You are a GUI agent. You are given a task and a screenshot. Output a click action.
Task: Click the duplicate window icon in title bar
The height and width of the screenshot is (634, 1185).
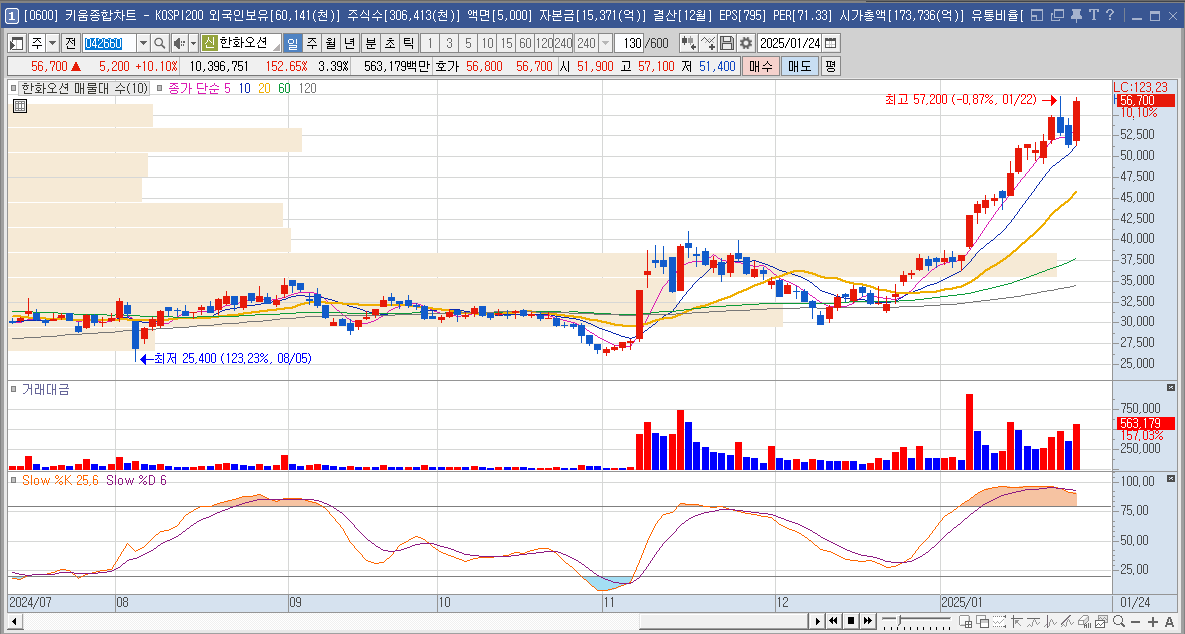tap(1057, 14)
